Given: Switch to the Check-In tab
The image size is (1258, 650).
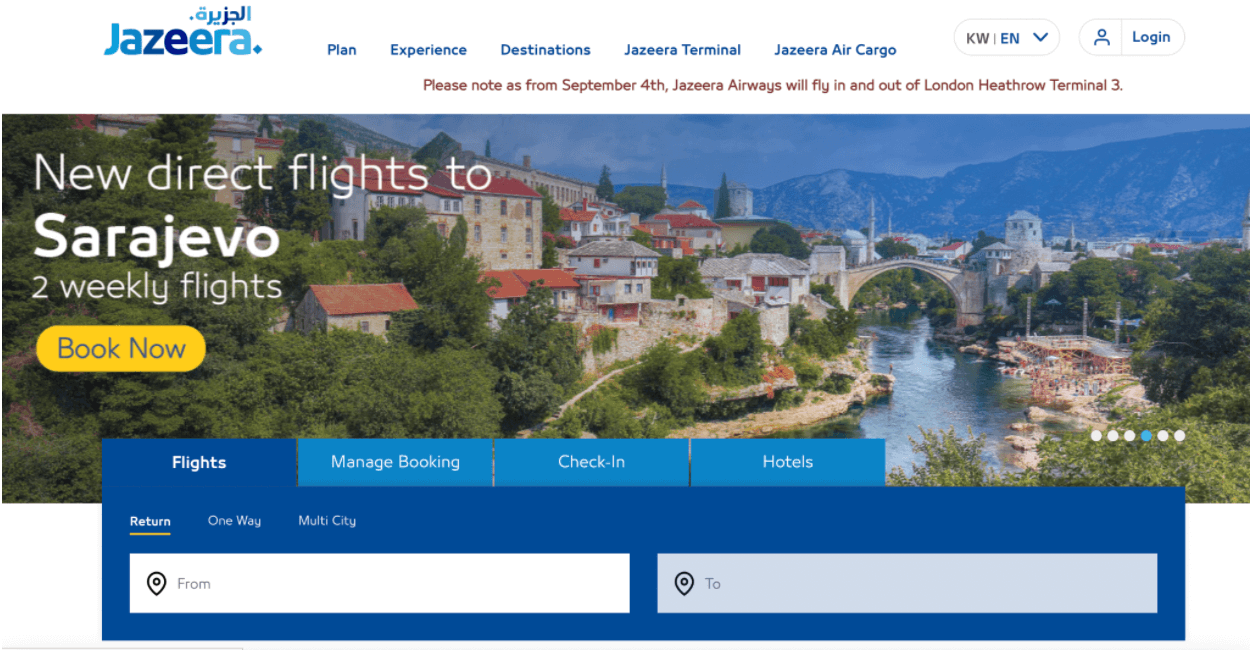Looking at the screenshot, I should 591,462.
